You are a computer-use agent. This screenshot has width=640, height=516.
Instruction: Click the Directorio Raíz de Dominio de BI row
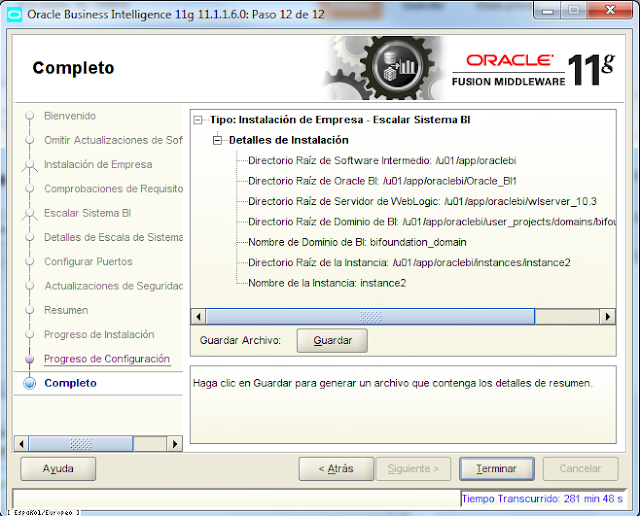pos(432,222)
